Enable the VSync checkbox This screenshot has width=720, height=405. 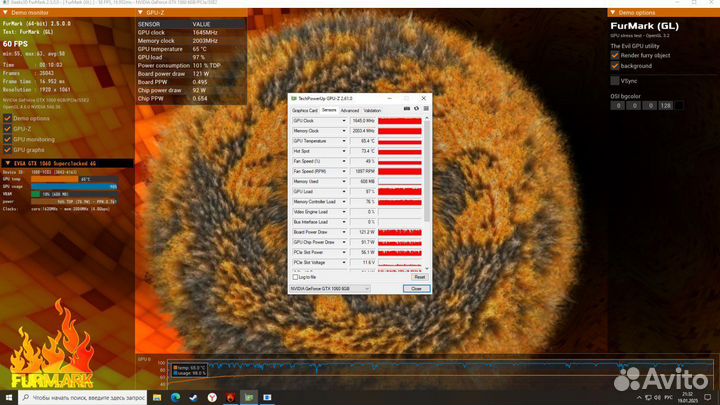tap(614, 79)
